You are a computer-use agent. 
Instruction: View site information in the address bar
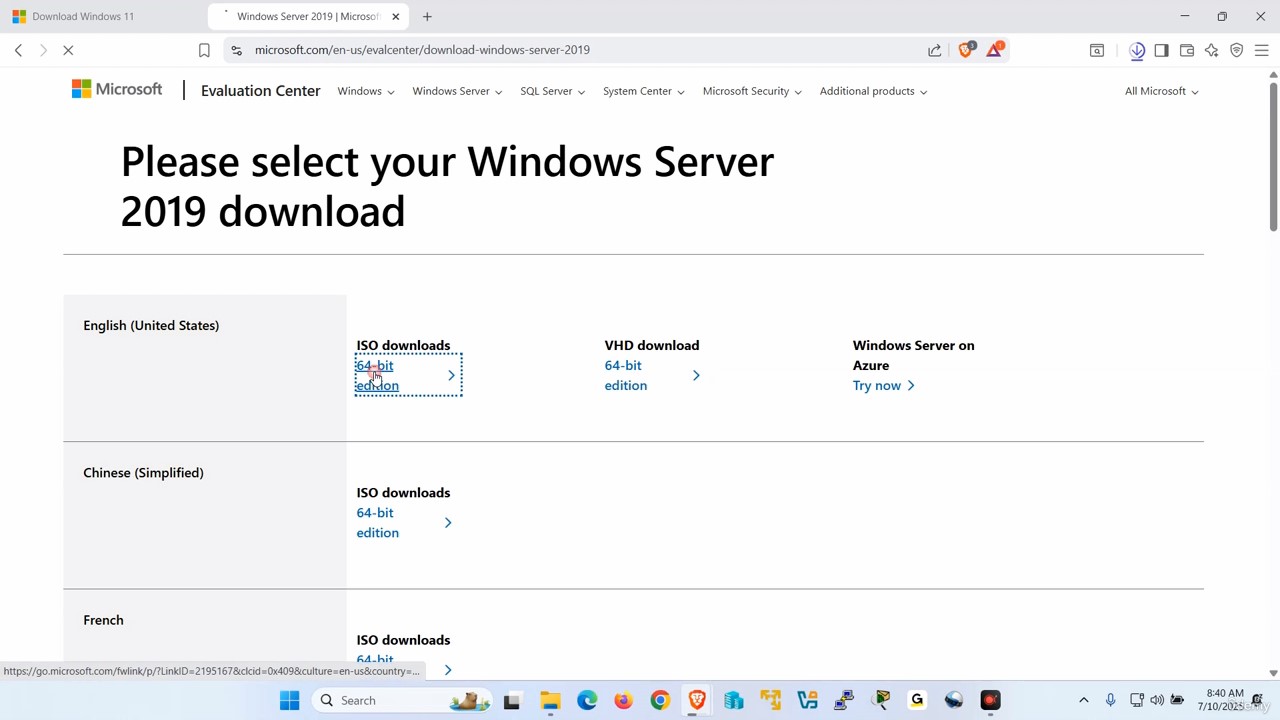click(236, 50)
